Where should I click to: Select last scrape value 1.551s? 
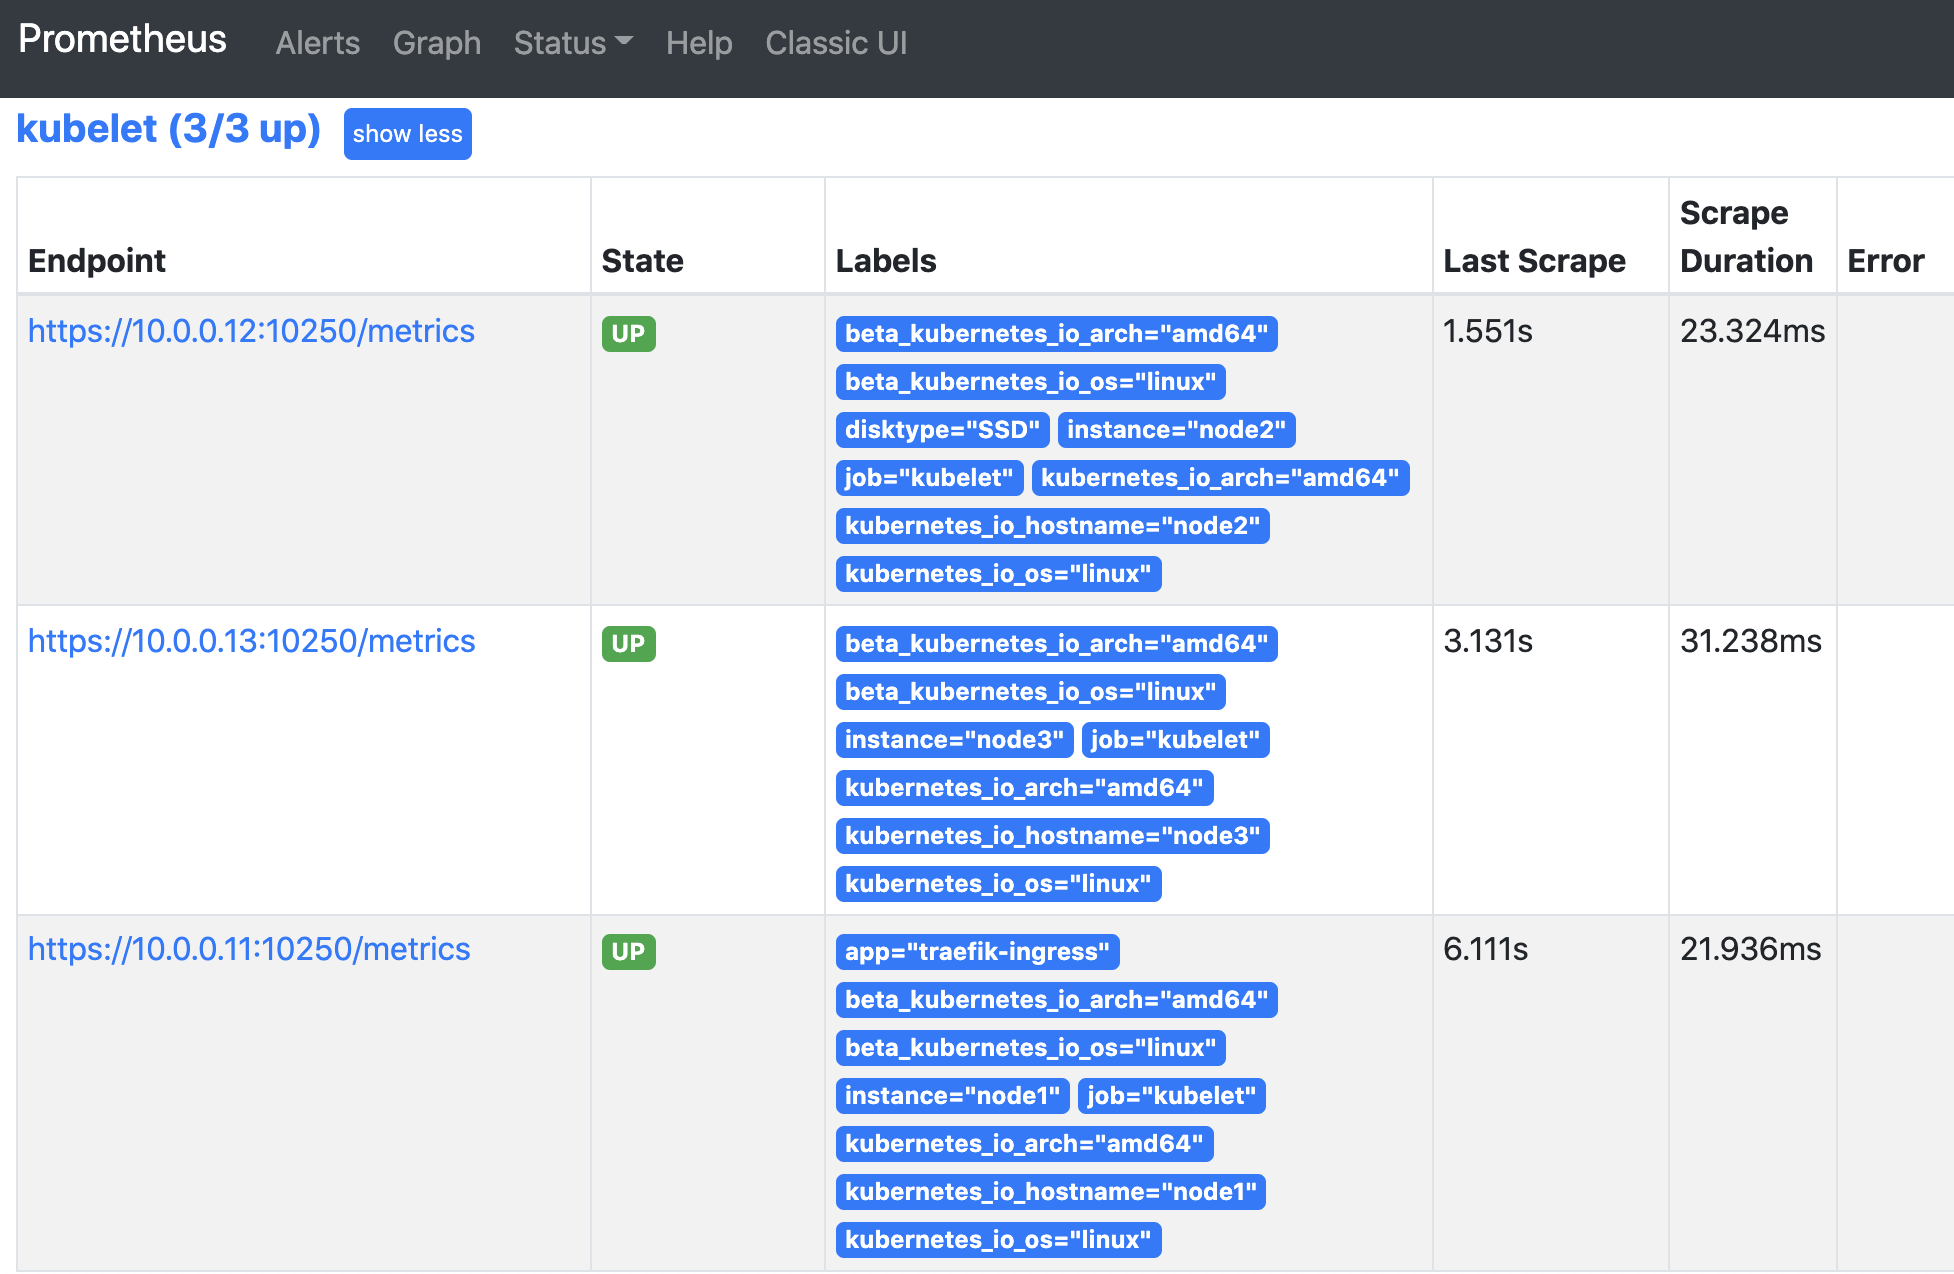pos(1488,331)
